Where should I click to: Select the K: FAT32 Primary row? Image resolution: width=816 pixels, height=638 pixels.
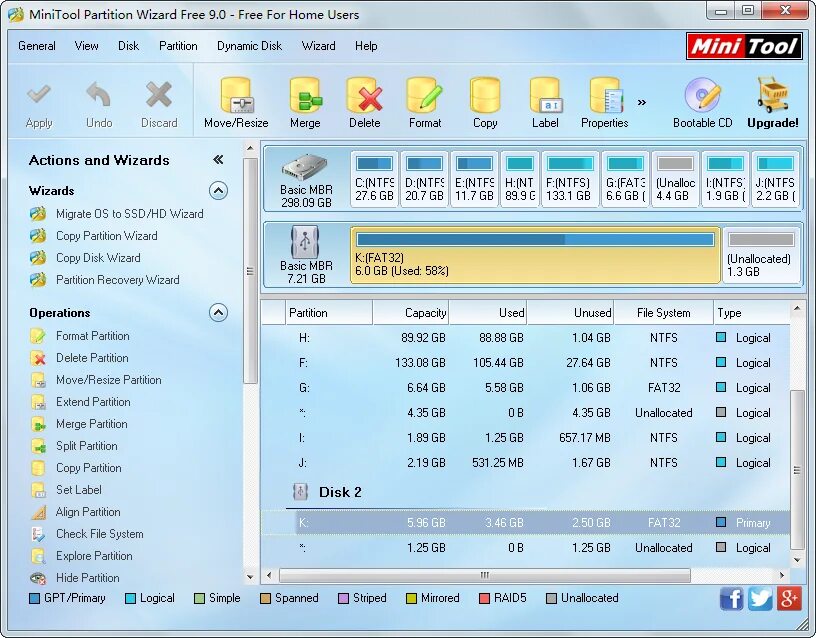[x=526, y=522]
